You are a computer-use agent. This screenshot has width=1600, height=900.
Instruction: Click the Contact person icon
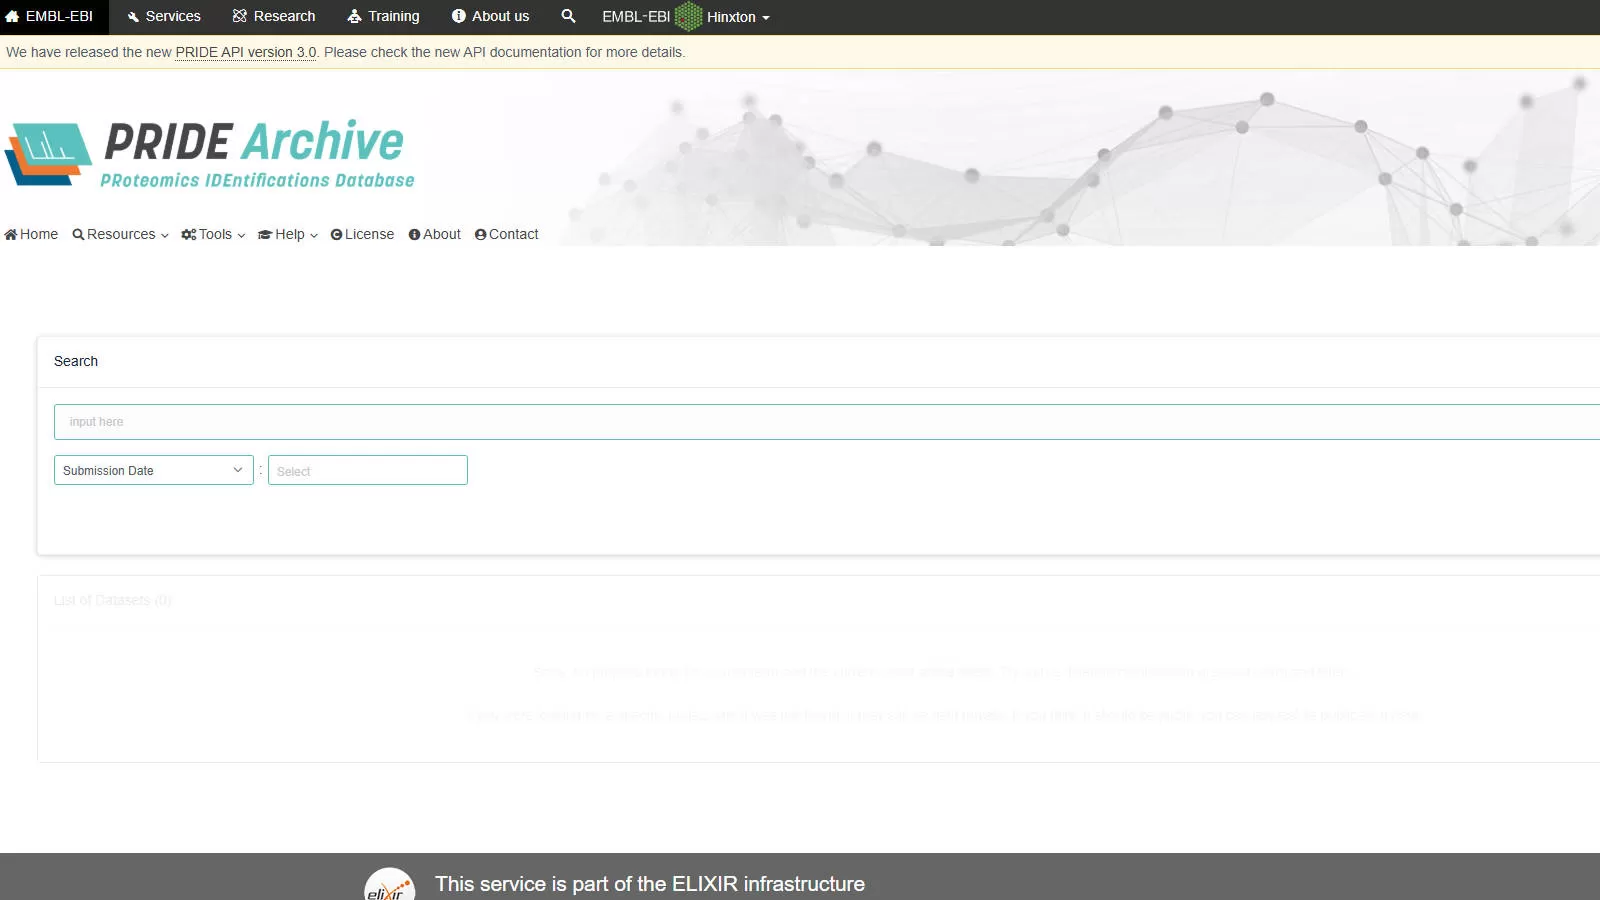(480, 235)
